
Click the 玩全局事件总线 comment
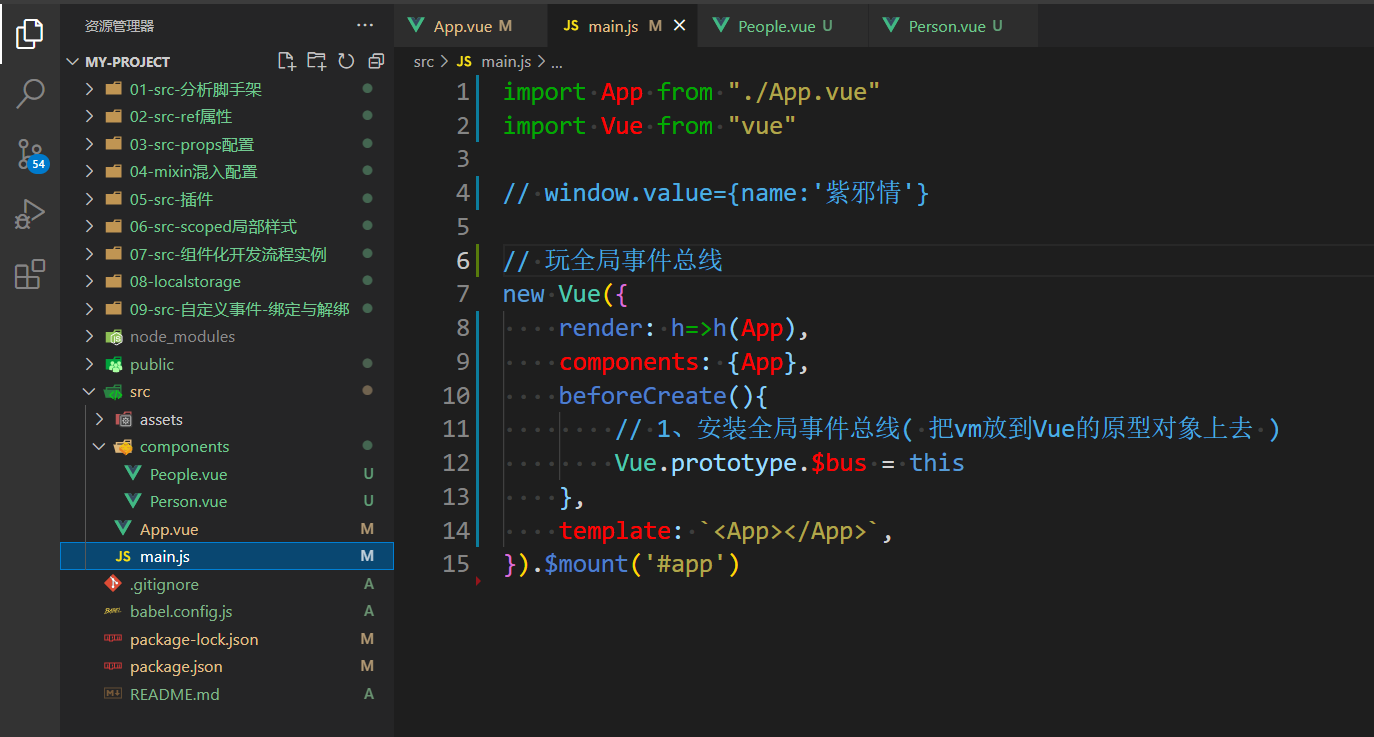tap(612, 261)
